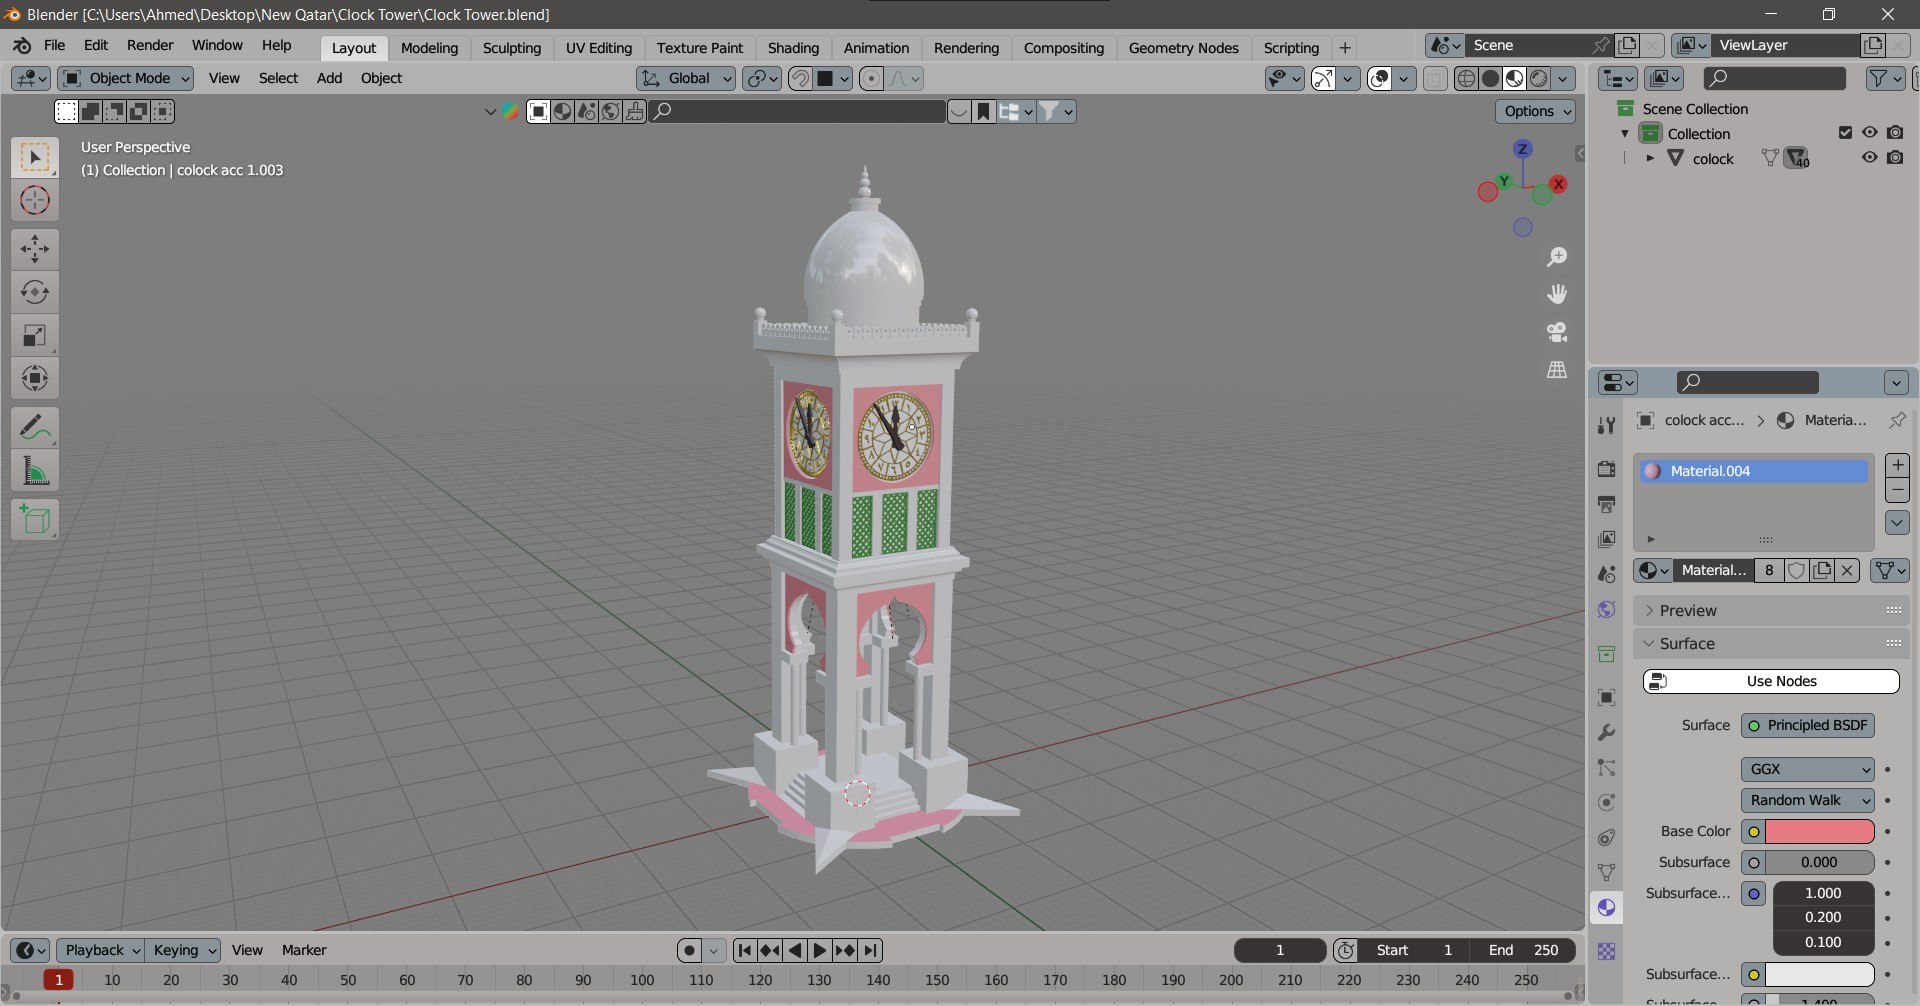Open Options dropdown in viewport

(x=1535, y=111)
